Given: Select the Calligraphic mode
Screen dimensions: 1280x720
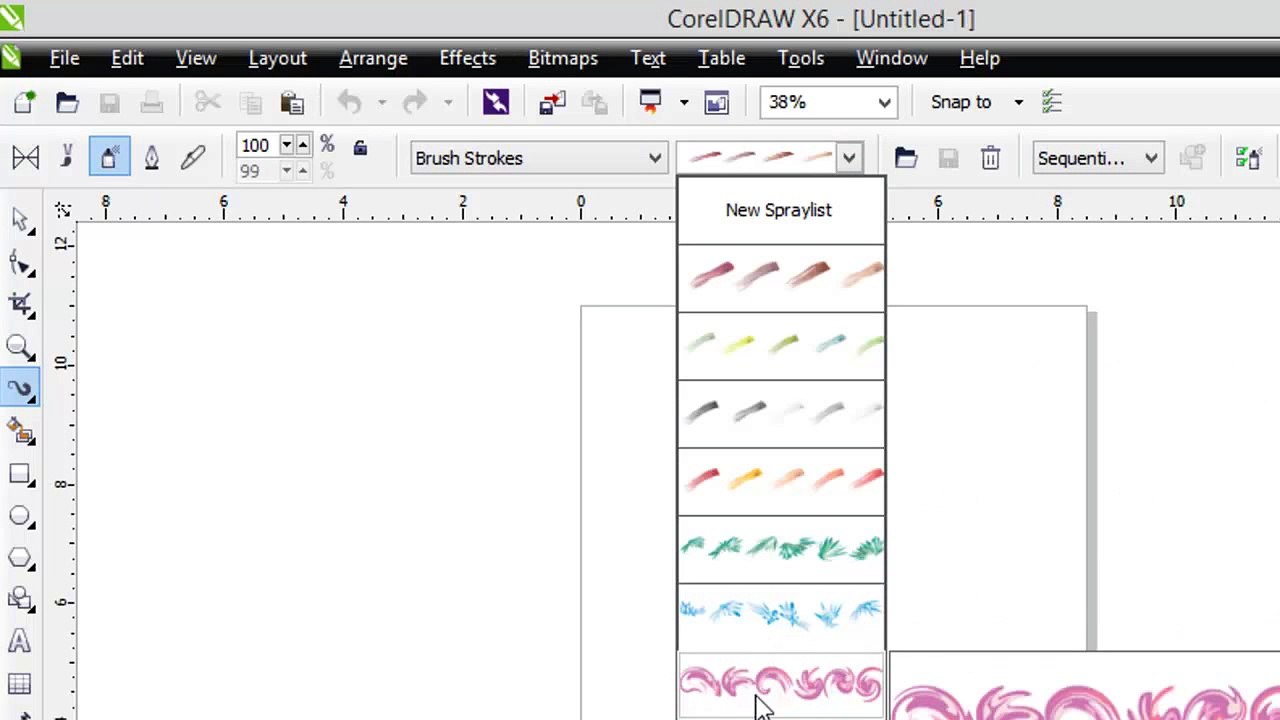Looking at the screenshot, I should tap(152, 158).
